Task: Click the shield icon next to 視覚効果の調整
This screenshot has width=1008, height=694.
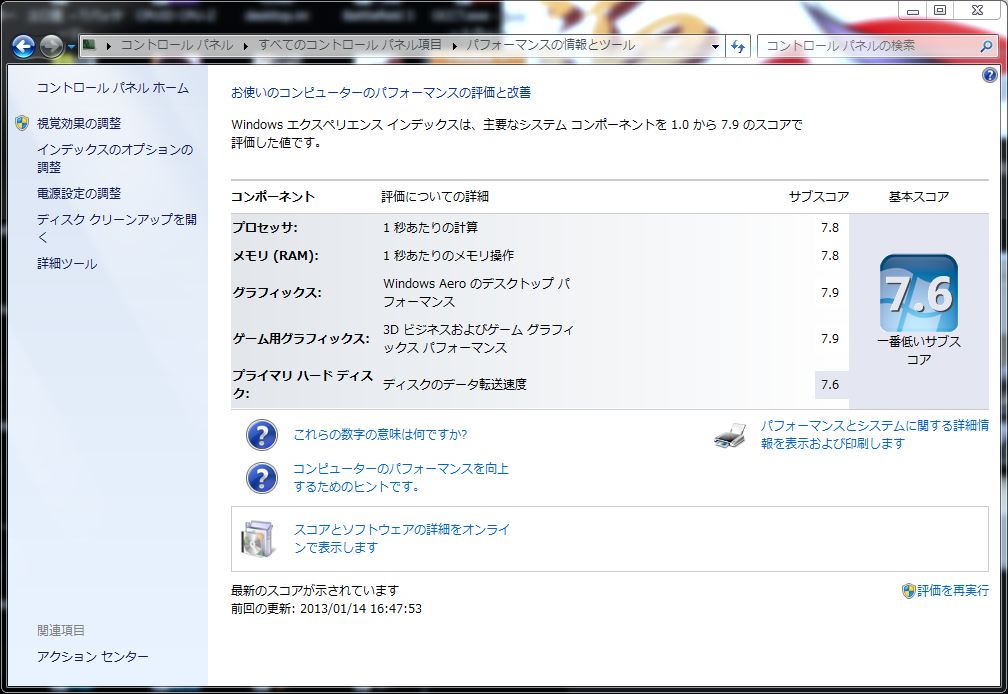Action: point(22,123)
